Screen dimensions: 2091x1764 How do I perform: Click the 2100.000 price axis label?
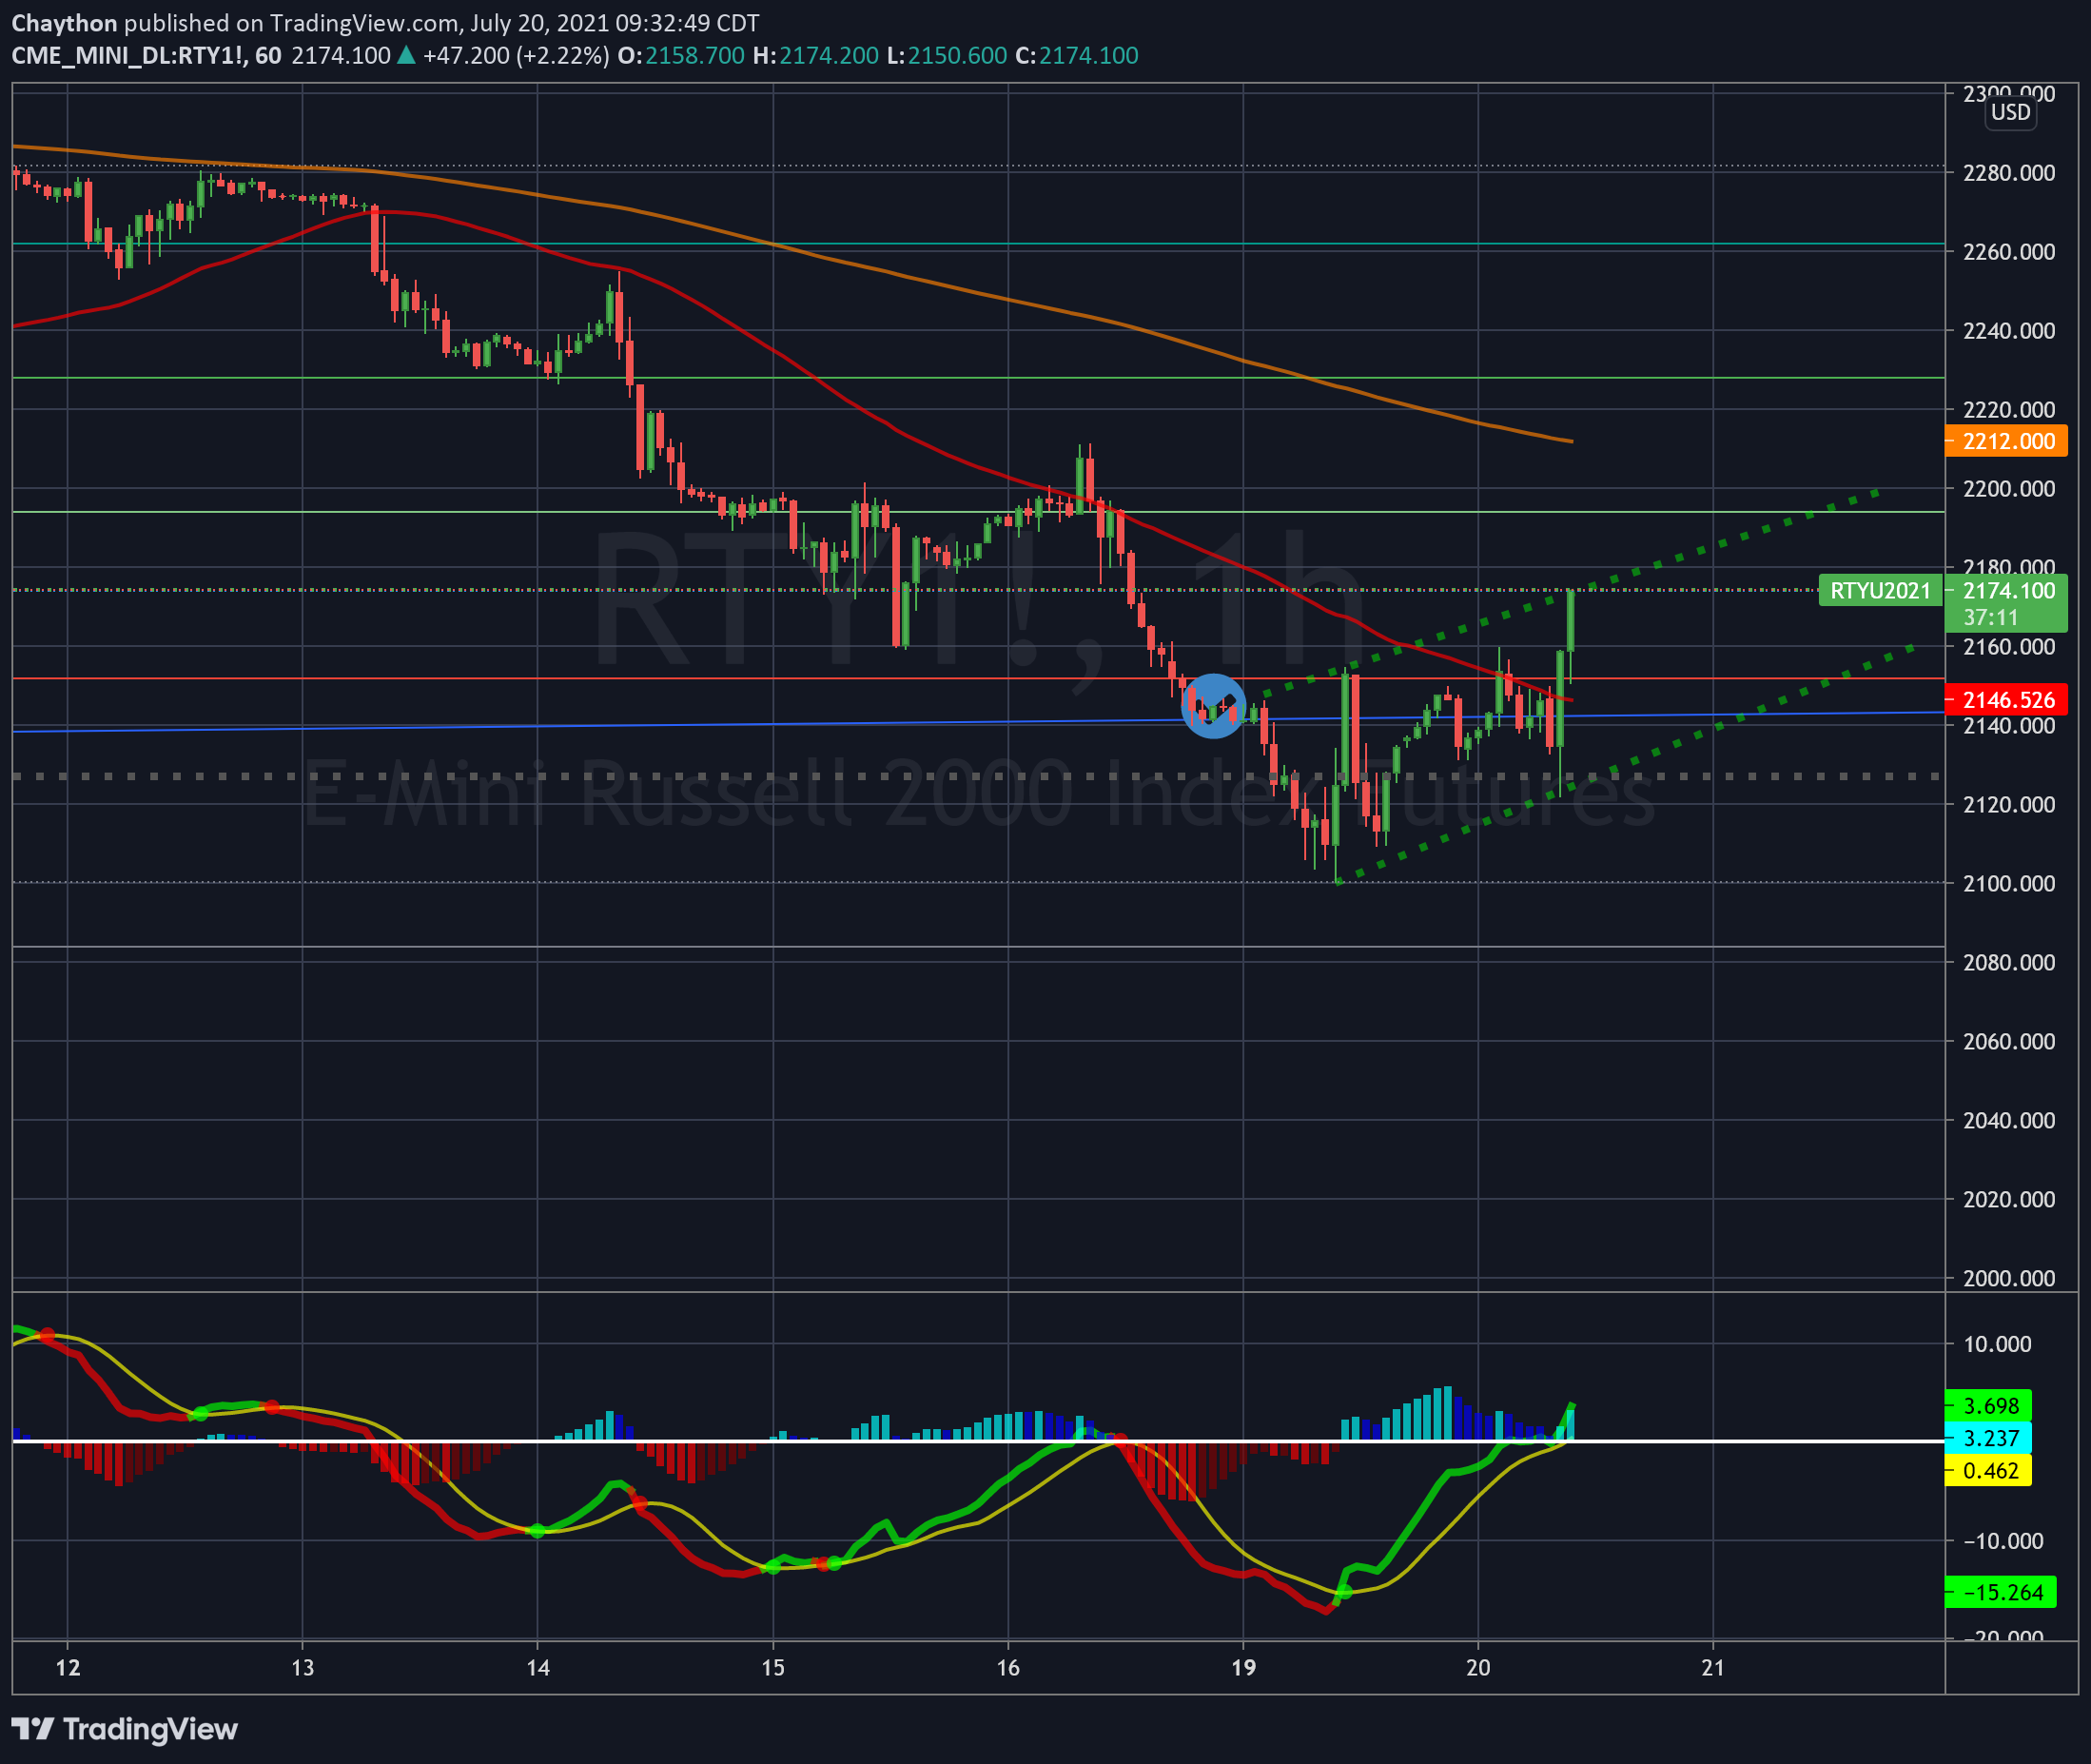tap(2009, 884)
